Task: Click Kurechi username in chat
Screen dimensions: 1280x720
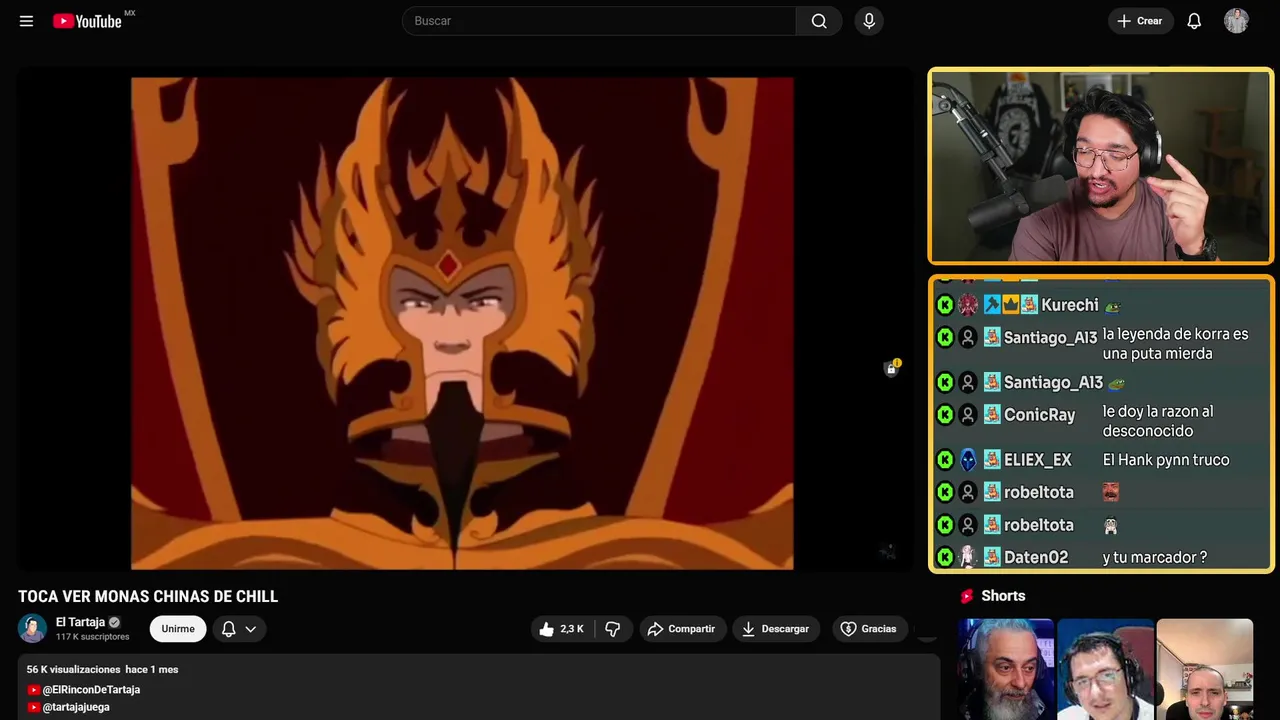Action: [1070, 305]
